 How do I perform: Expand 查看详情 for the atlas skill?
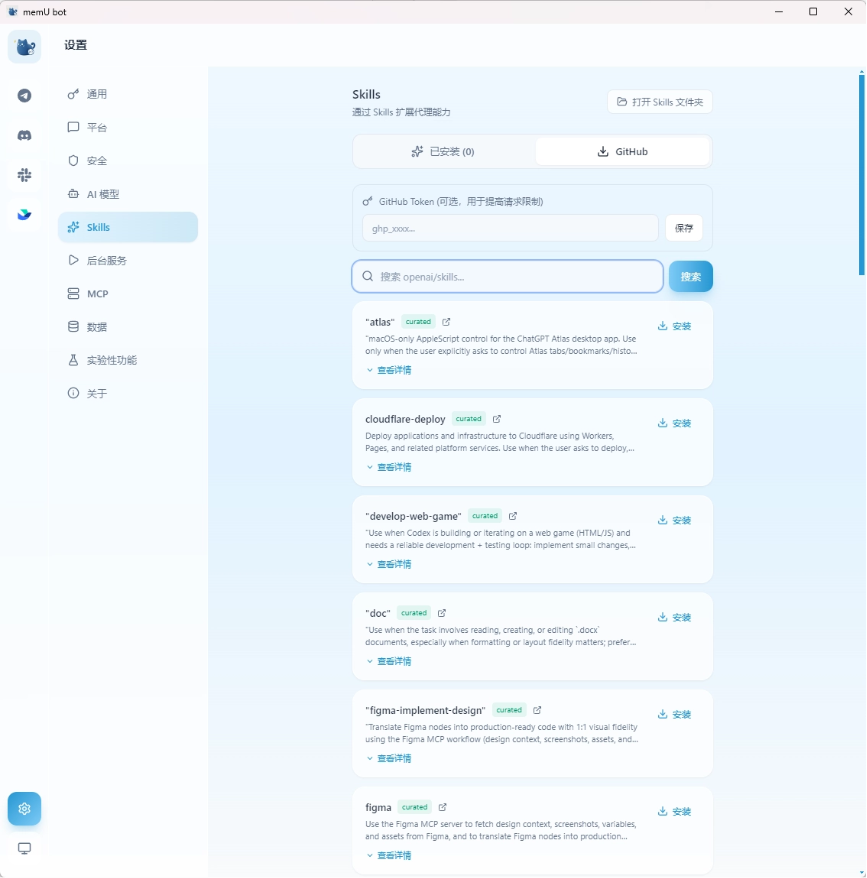point(389,370)
